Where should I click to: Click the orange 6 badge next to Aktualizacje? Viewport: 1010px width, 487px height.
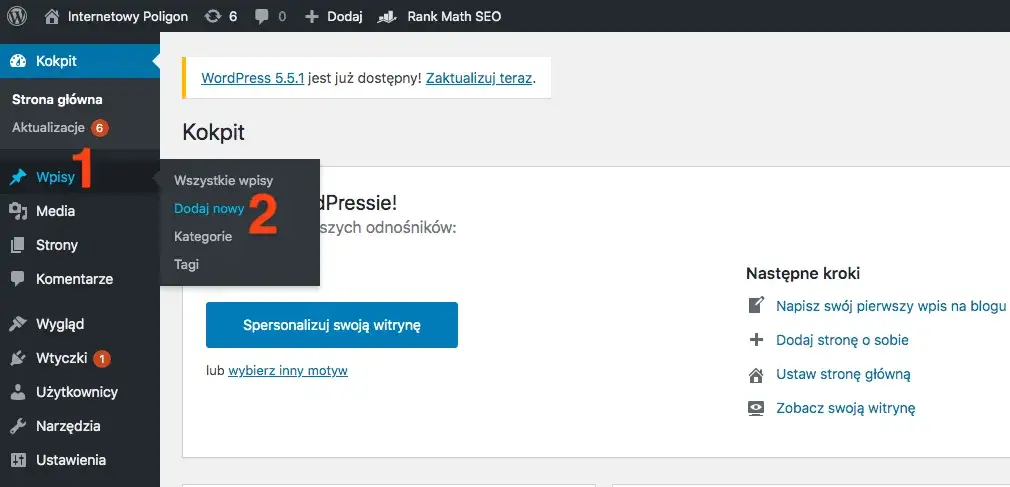click(99, 128)
